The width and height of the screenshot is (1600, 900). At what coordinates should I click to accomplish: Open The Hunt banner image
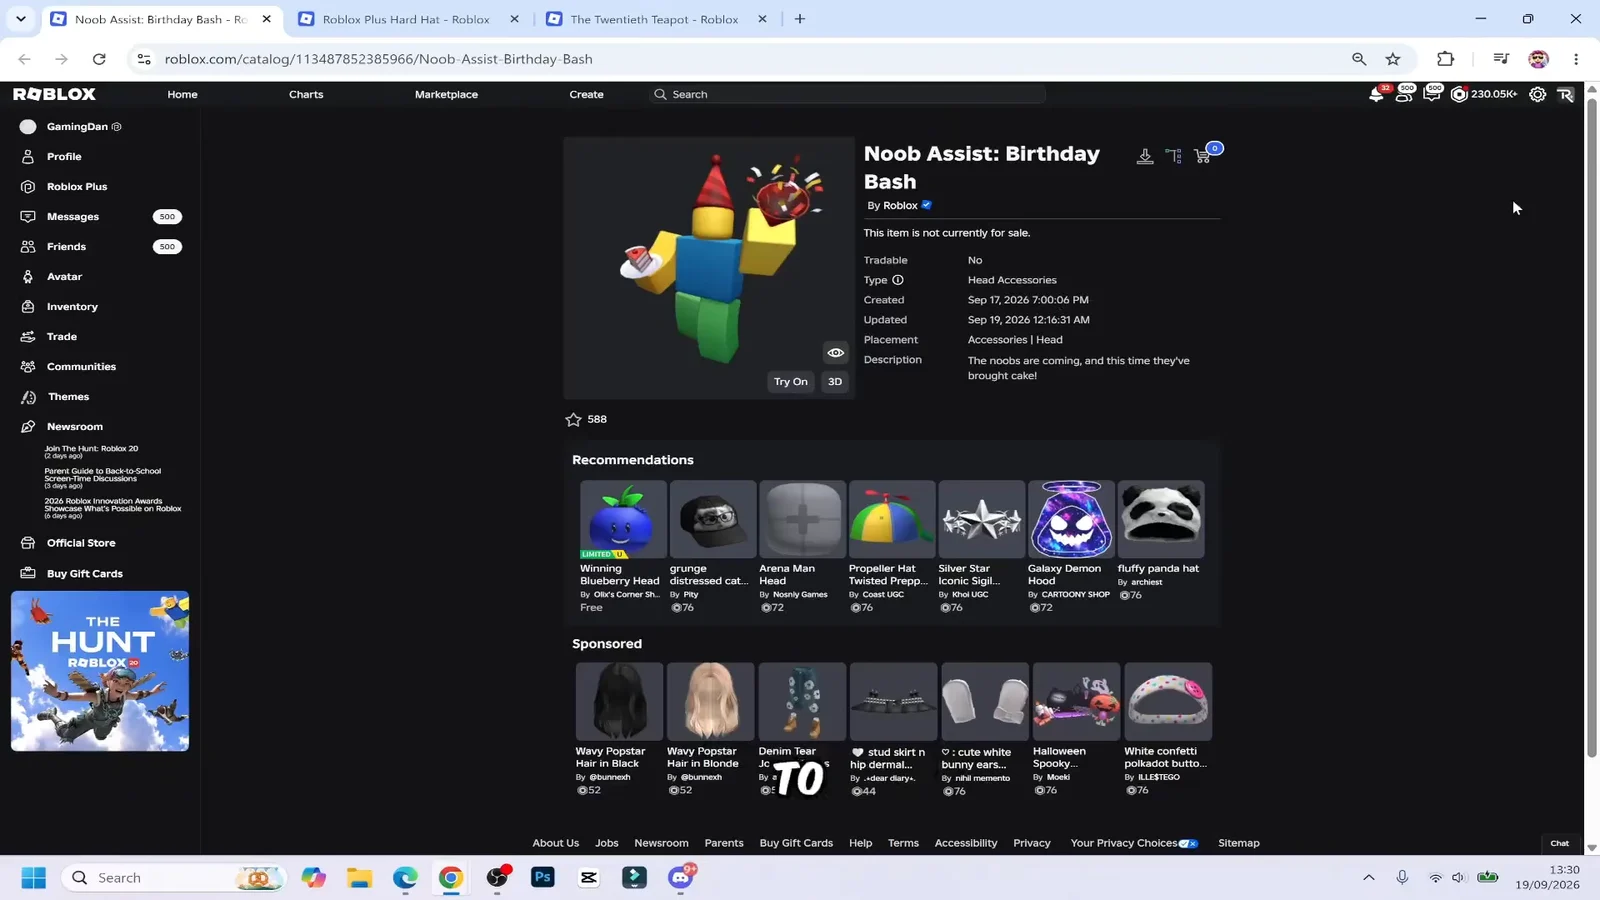(100, 671)
